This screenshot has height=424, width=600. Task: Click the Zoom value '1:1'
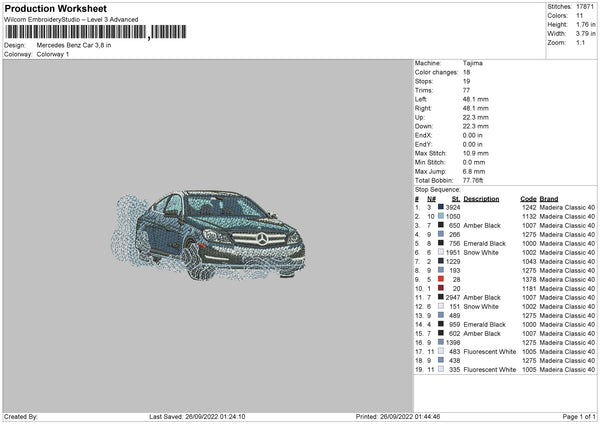click(x=580, y=42)
